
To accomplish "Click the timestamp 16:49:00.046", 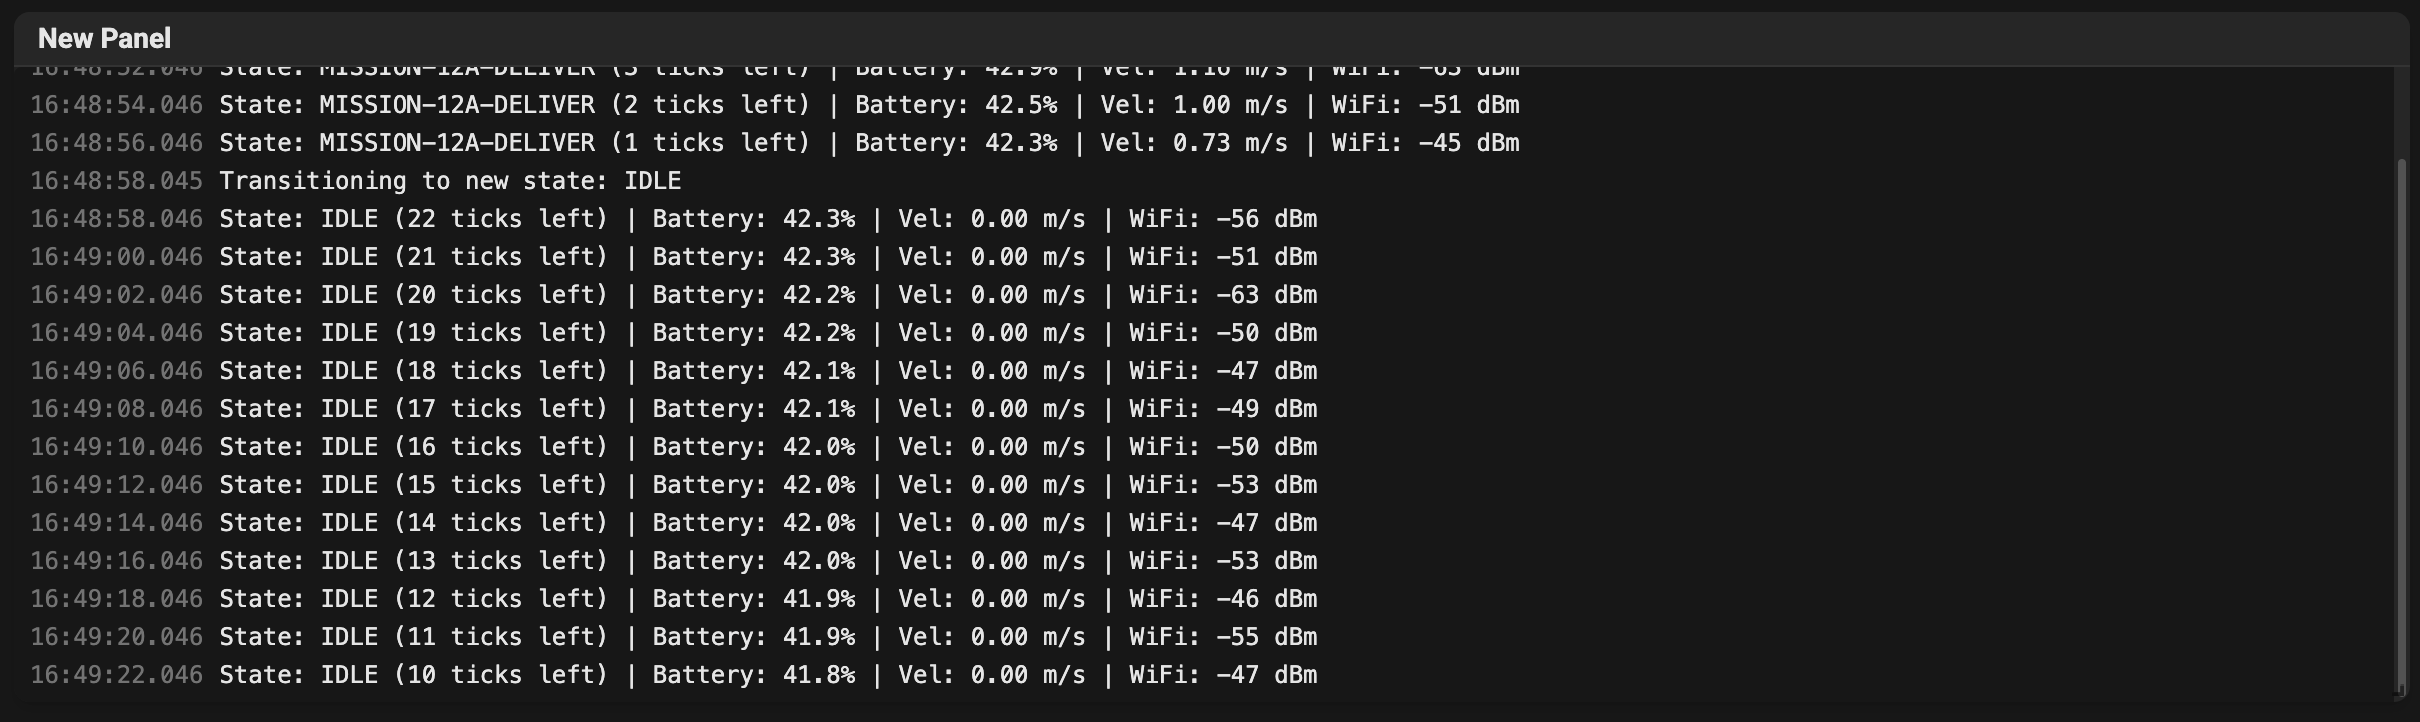I will coord(115,256).
